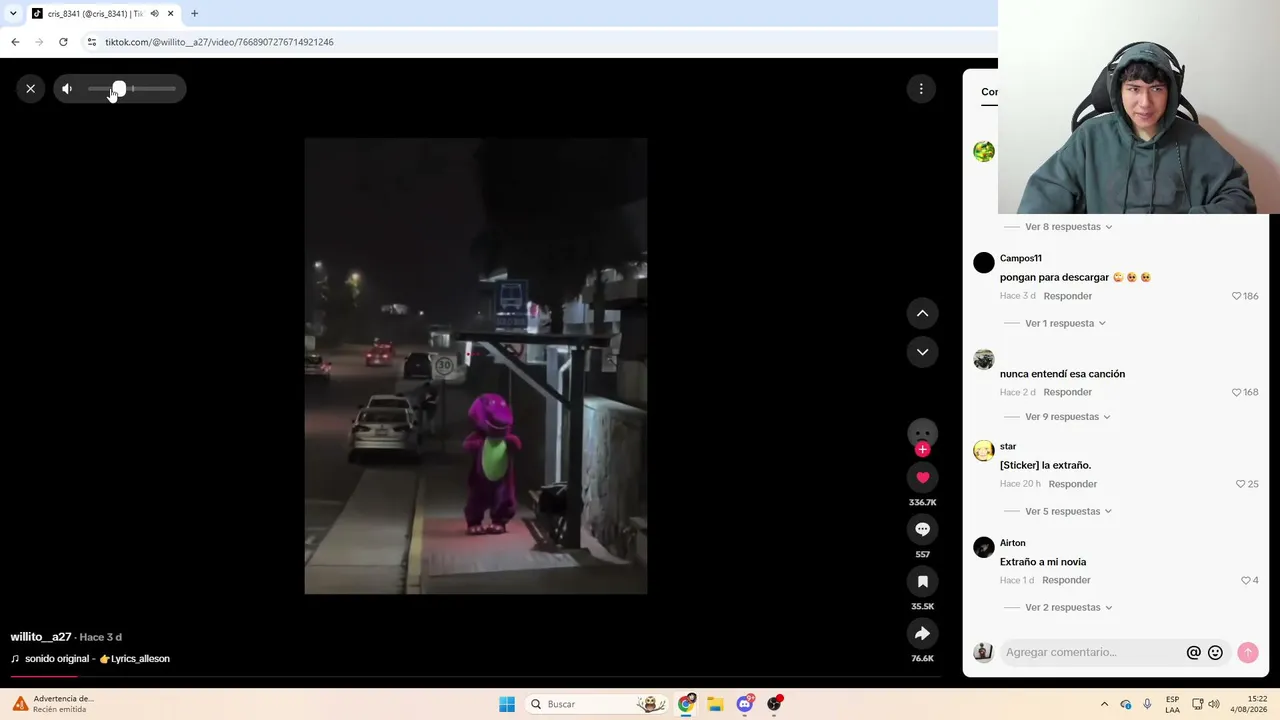Open OBS Studio from the taskbar
Image resolution: width=1280 pixels, height=720 pixels.
point(774,704)
